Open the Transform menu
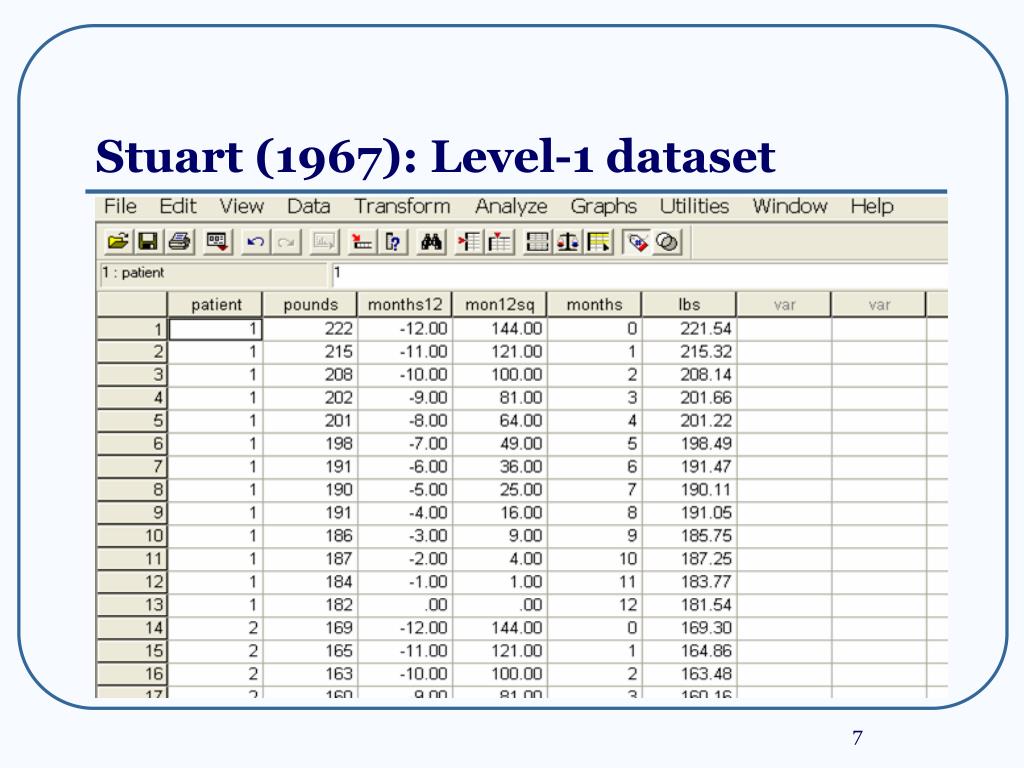This screenshot has height=768, width=1024. point(402,206)
